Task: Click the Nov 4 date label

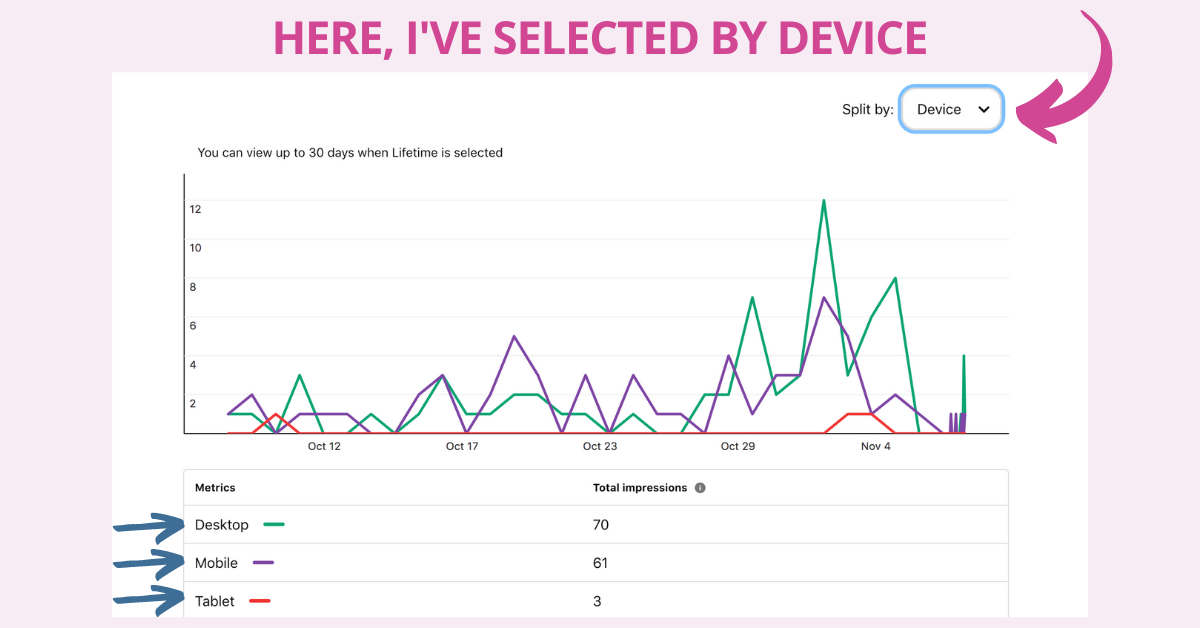Action: 875,446
